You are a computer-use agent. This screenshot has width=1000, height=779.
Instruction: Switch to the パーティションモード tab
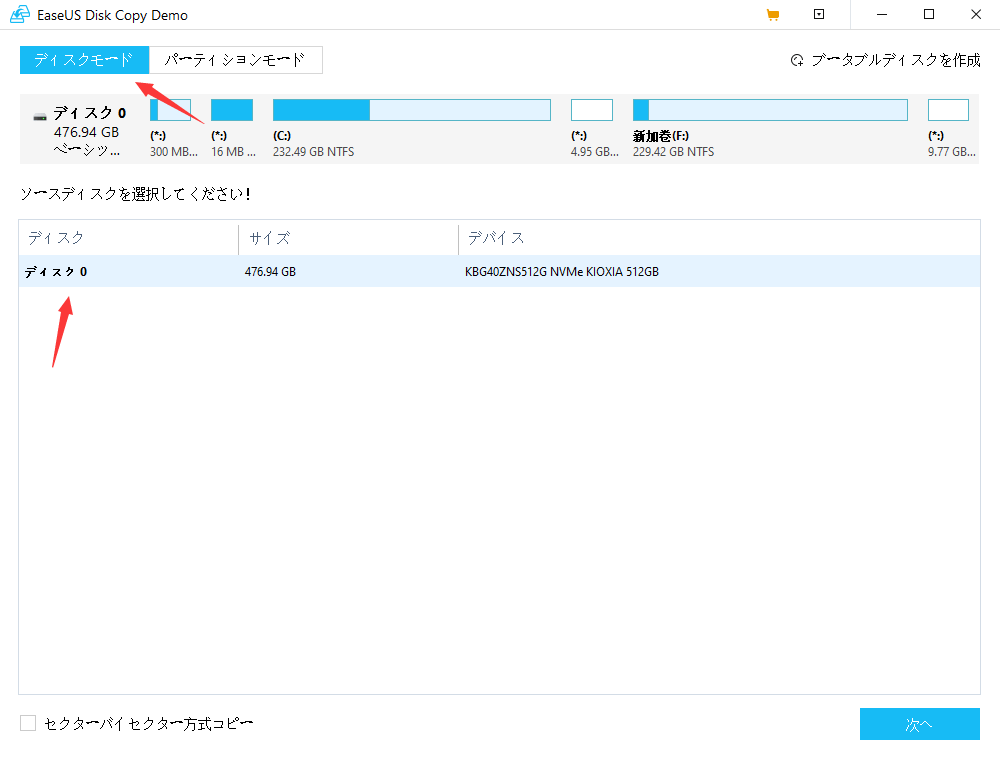[x=235, y=59]
